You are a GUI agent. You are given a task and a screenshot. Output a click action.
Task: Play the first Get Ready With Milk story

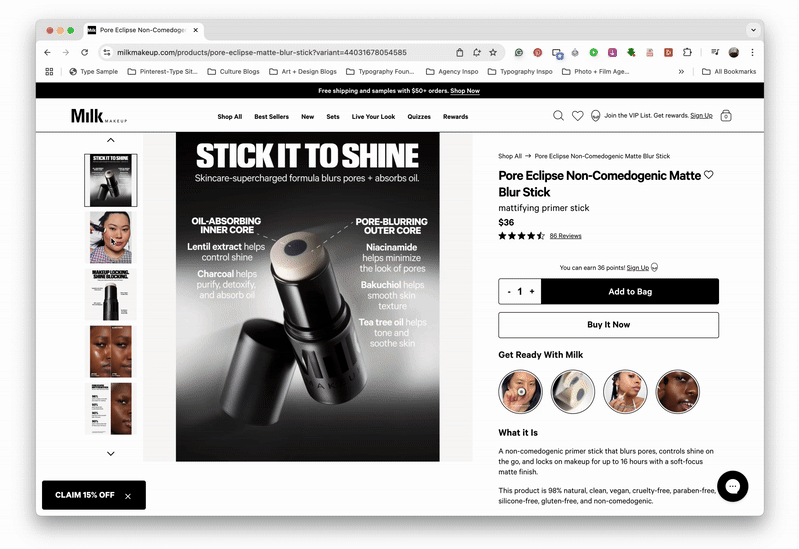[520, 391]
